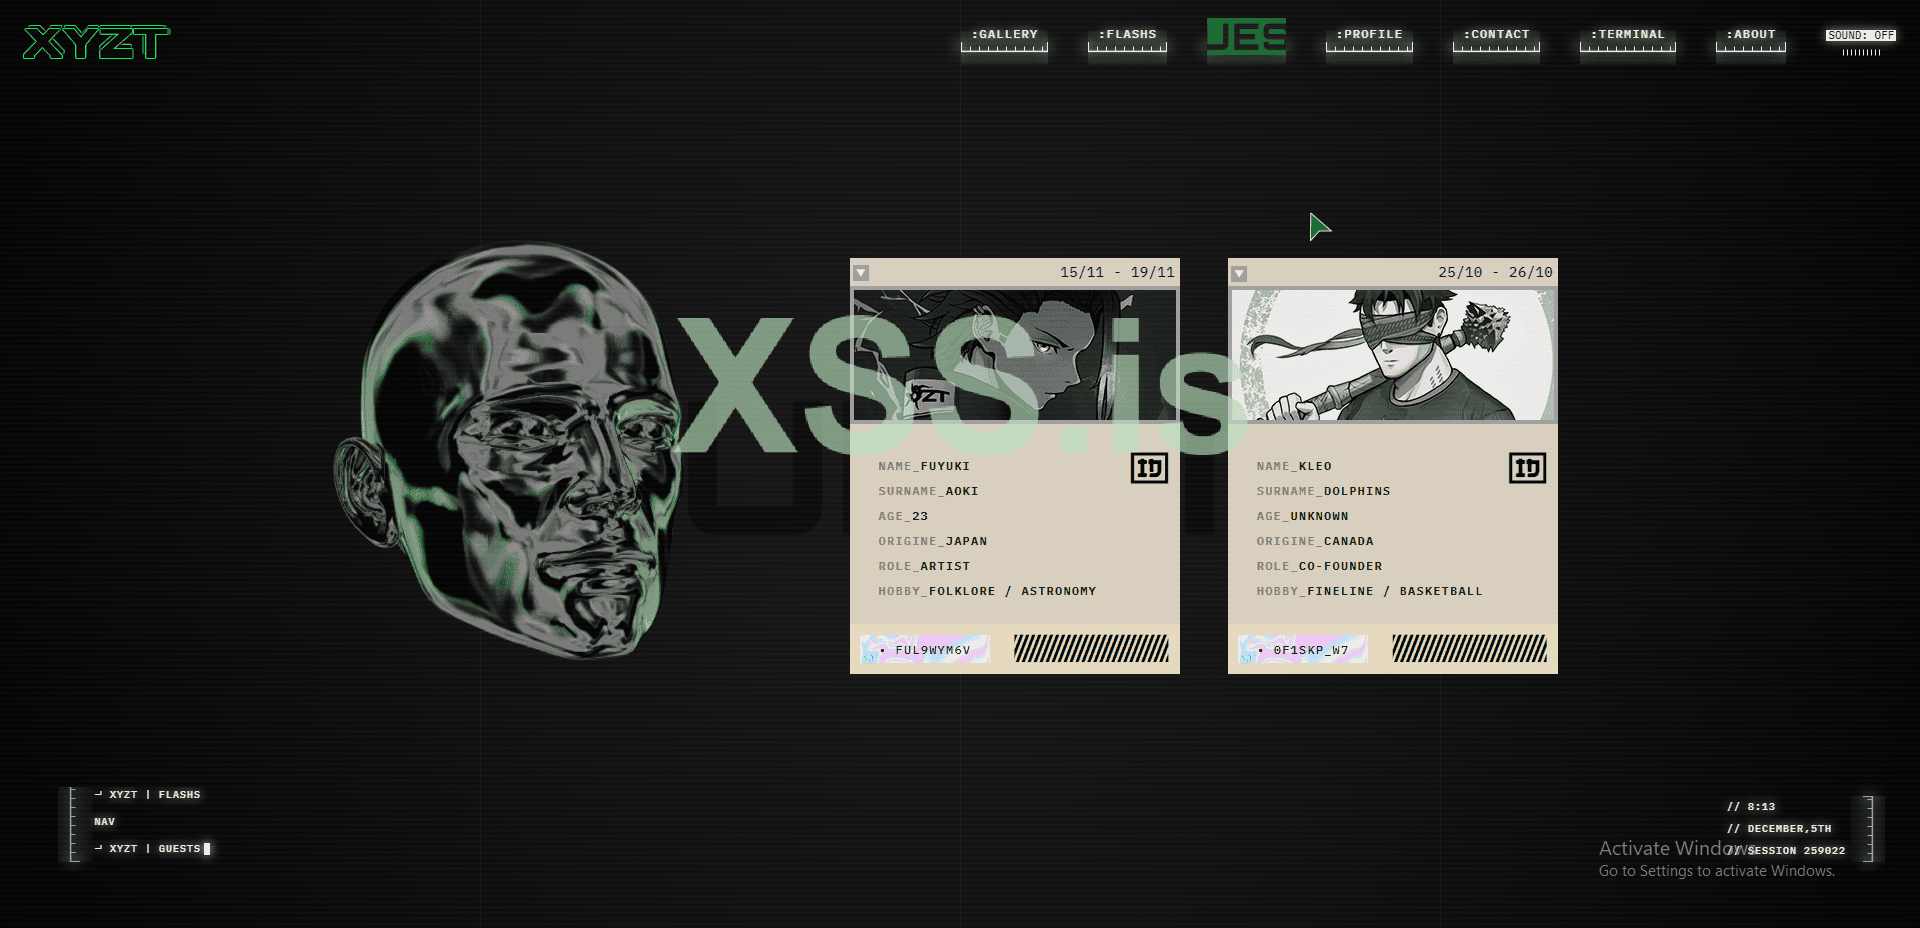Click the AGE_23 line
Screen dimensions: 1920x928
tap(903, 516)
